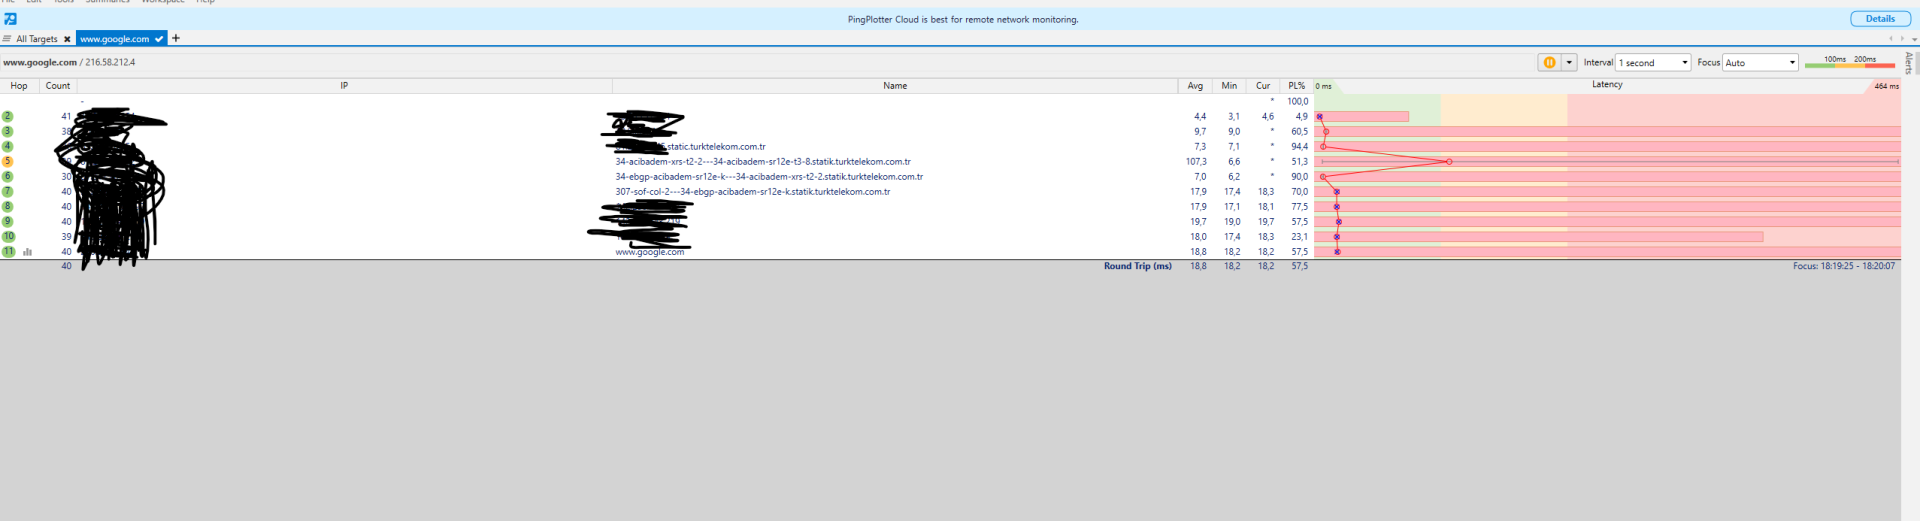Open the dropdown arrow beside the pause button
Viewport: 1920px width, 521px height.
(x=1569, y=62)
